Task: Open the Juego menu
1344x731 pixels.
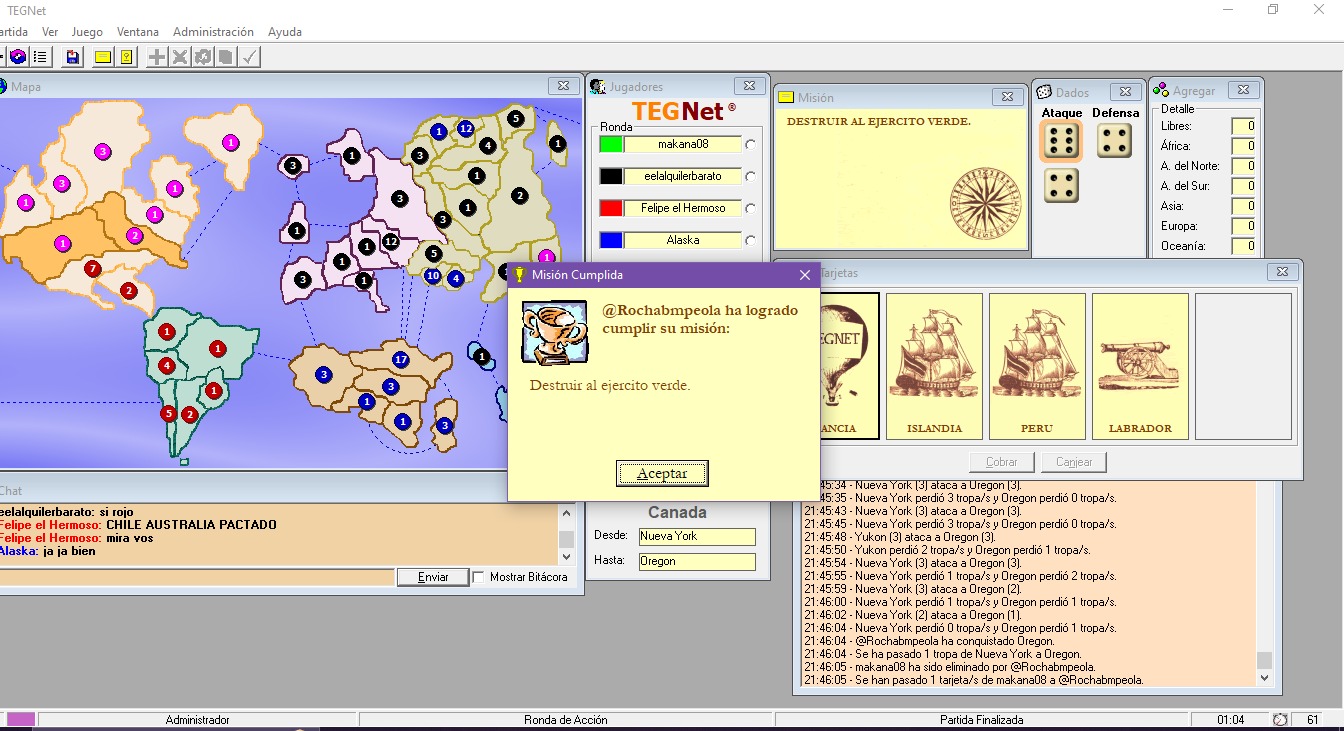Action: tap(87, 32)
